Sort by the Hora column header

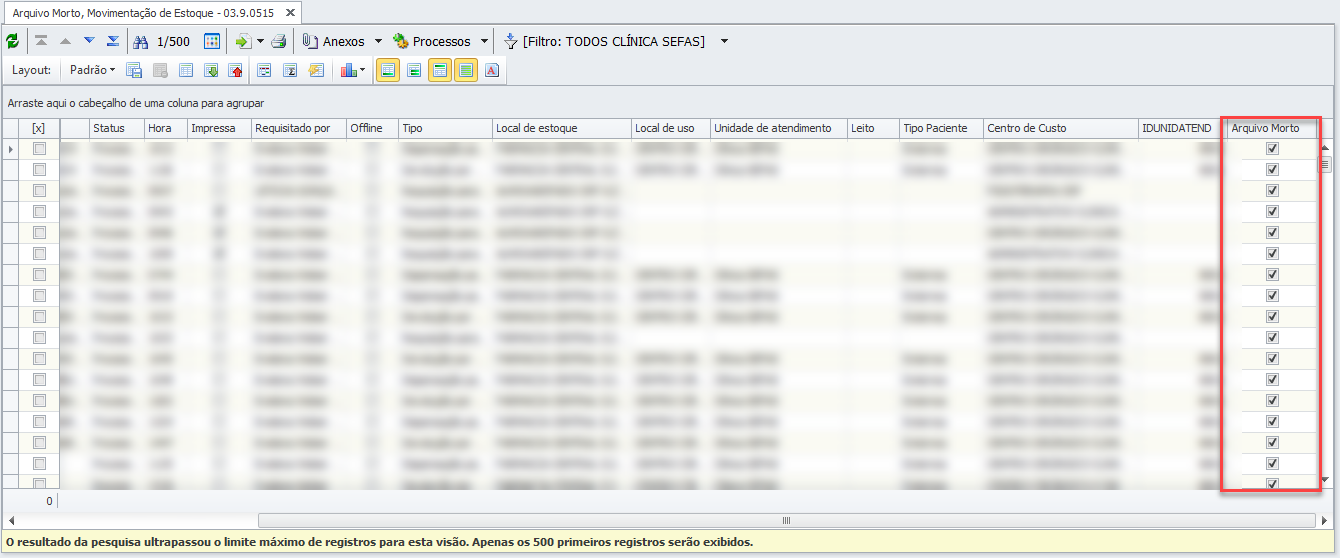[165, 128]
